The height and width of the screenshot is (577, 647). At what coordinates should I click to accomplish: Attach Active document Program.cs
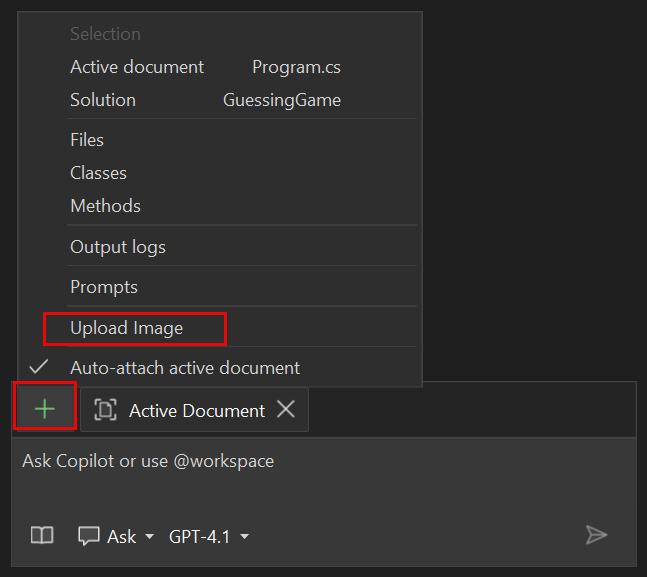coord(137,67)
